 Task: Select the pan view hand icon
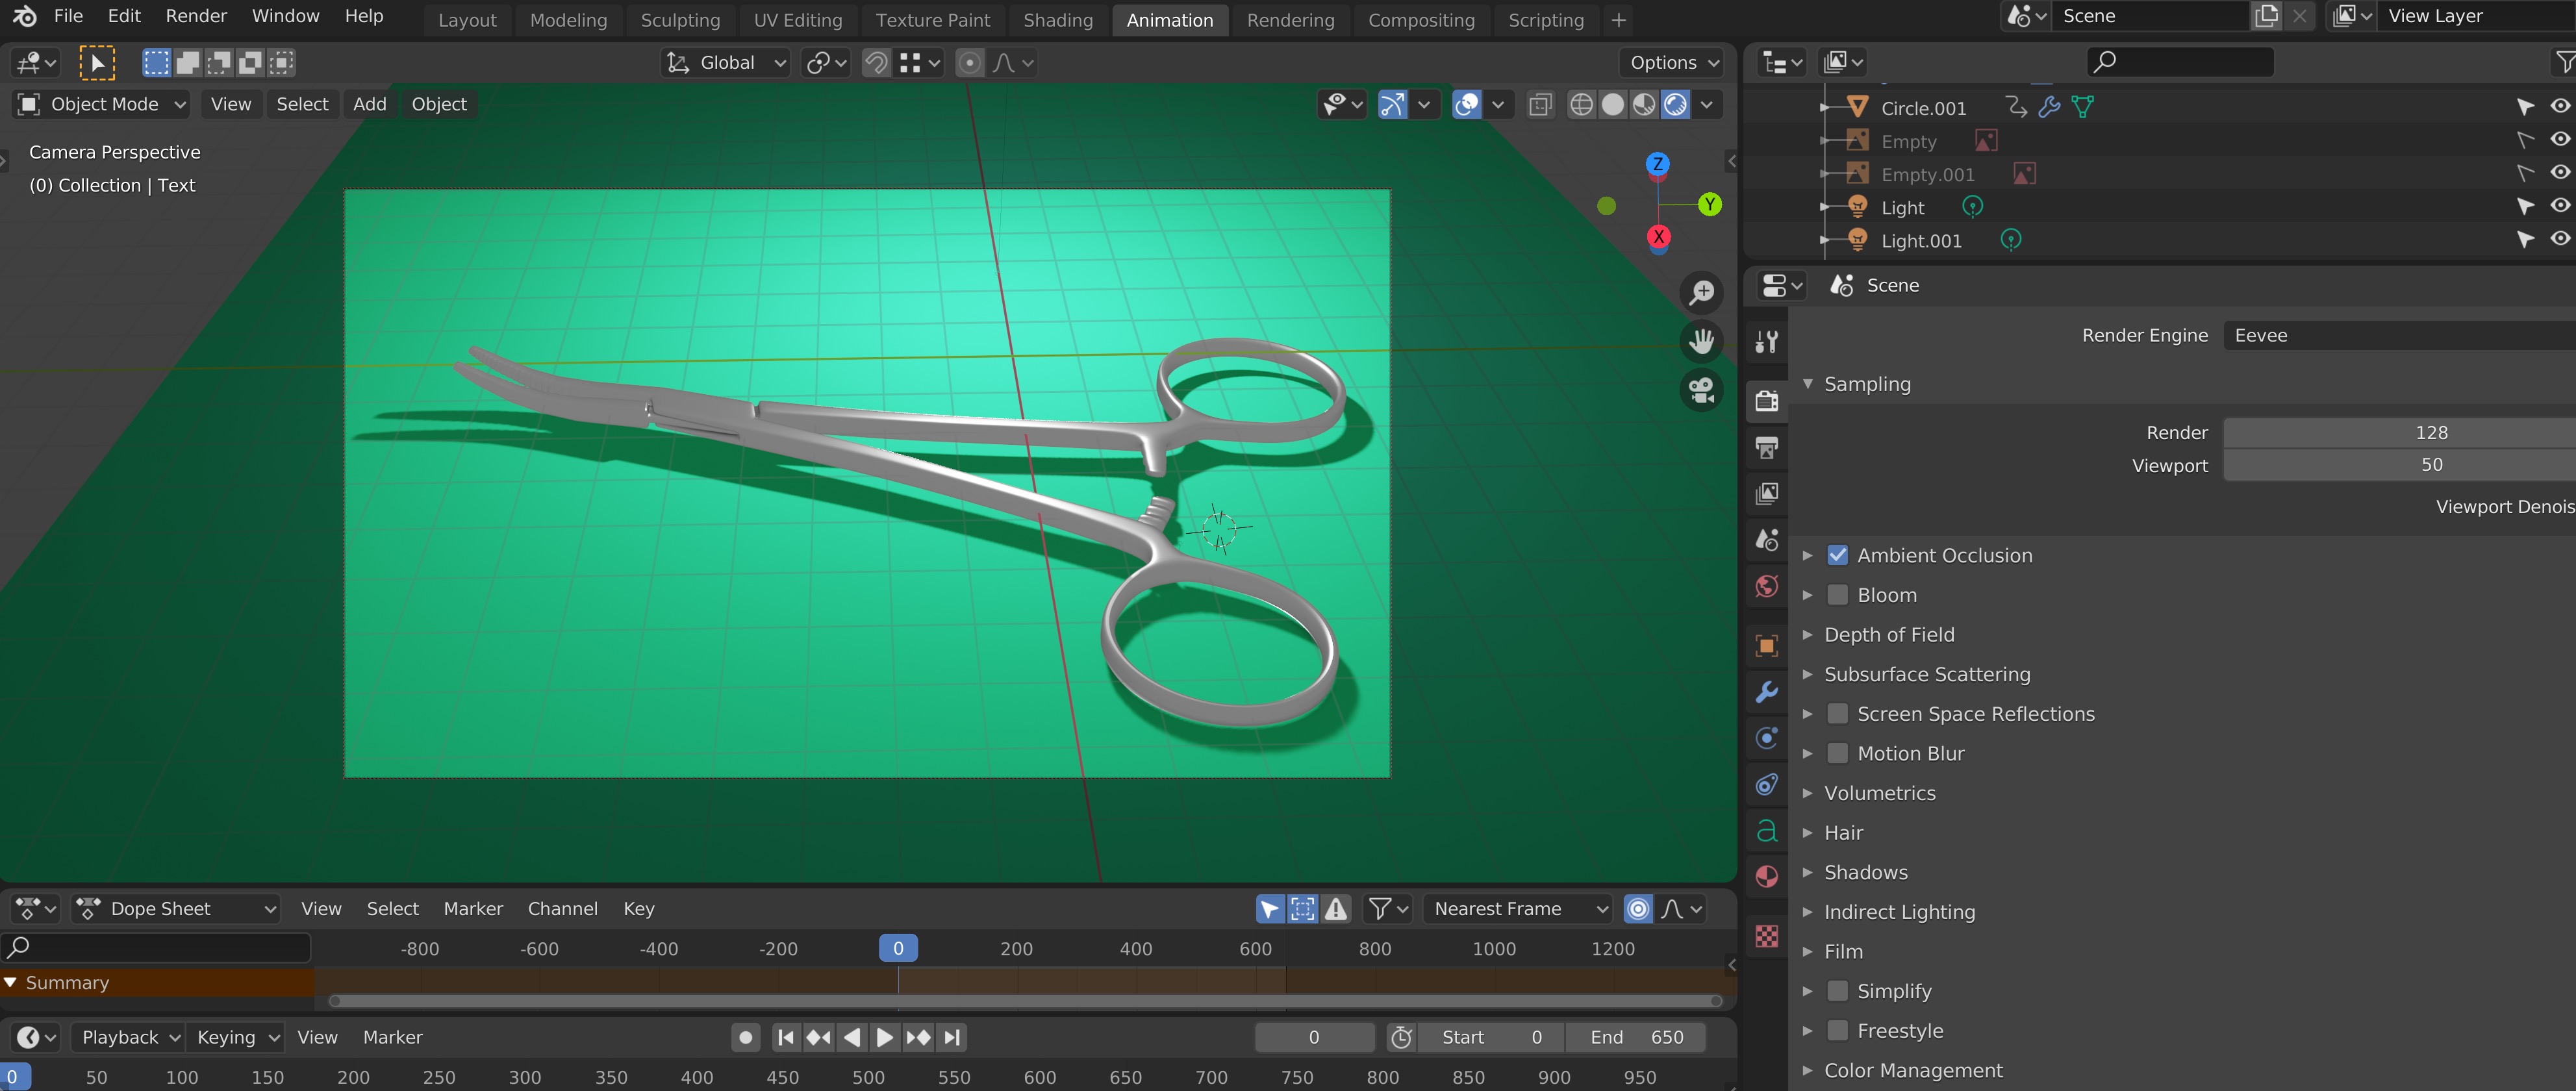[1701, 341]
